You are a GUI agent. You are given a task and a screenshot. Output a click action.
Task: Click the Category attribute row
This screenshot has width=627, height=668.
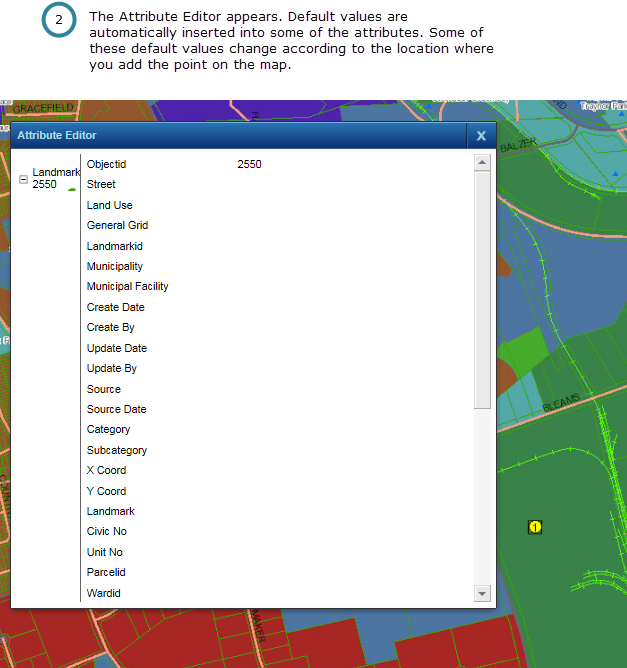(108, 429)
